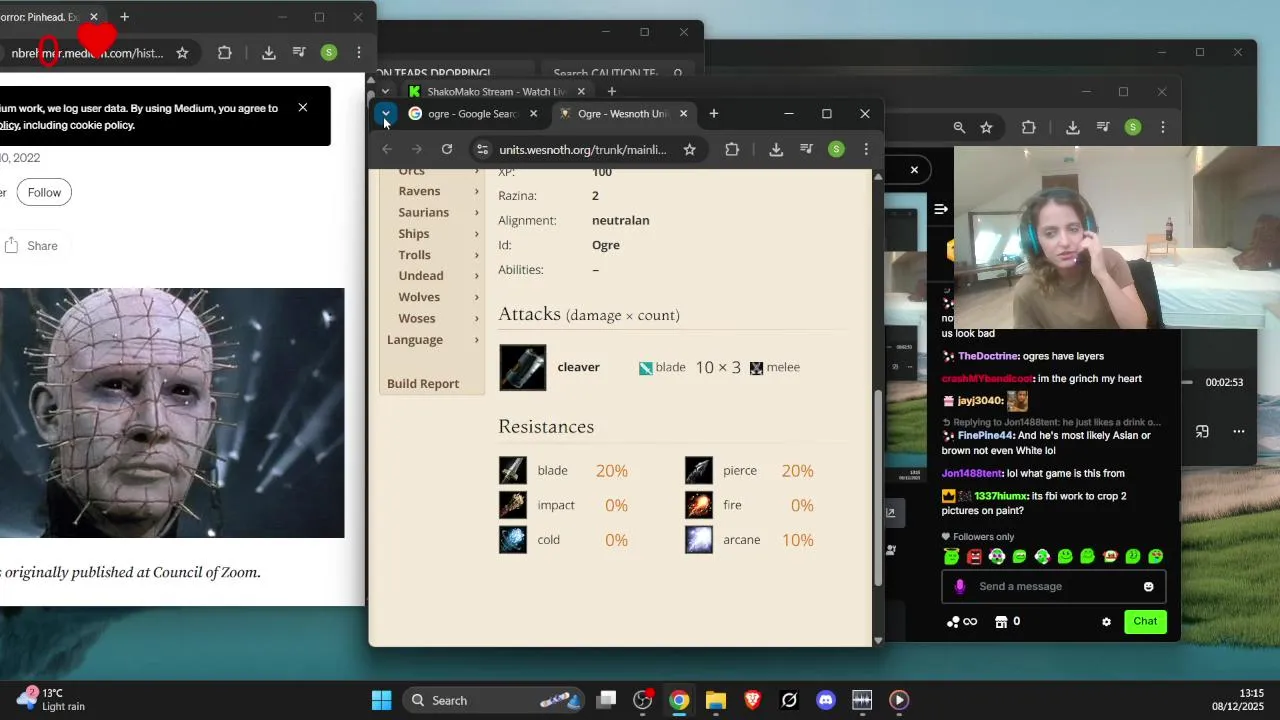The image size is (1280, 720).
Task: Open media controls in the Wesnoth window
Action: 806,149
